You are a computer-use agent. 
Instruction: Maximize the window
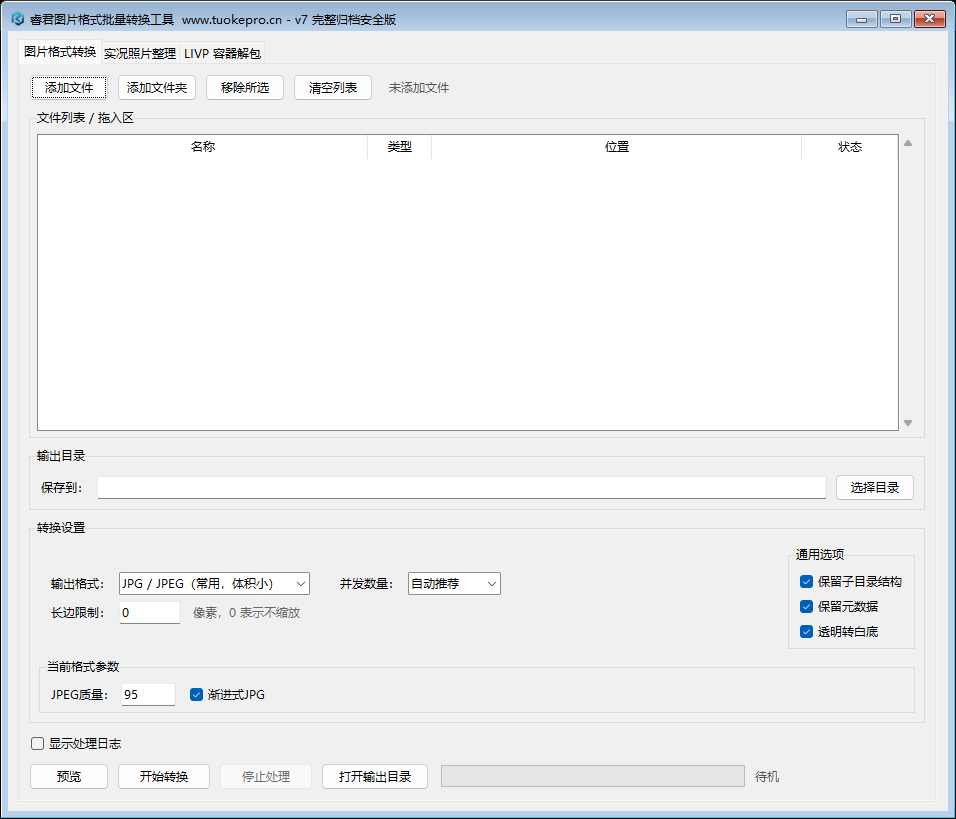click(895, 19)
